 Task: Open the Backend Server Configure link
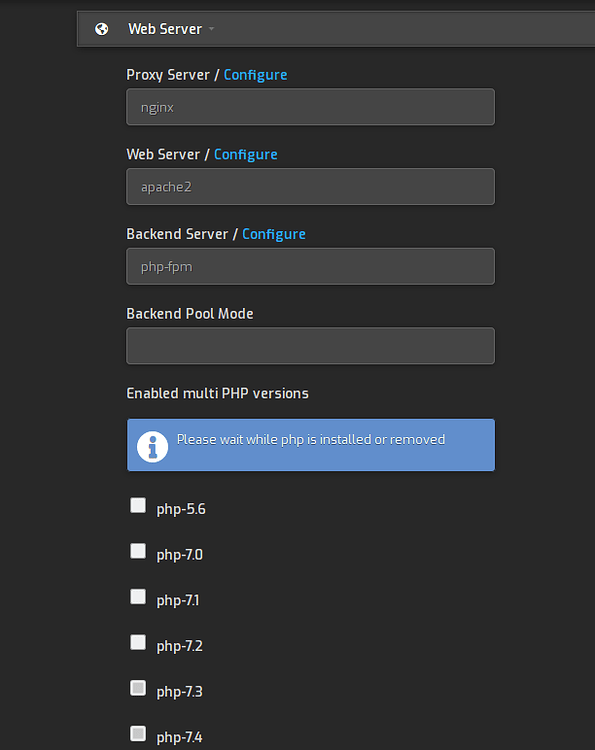coord(274,234)
